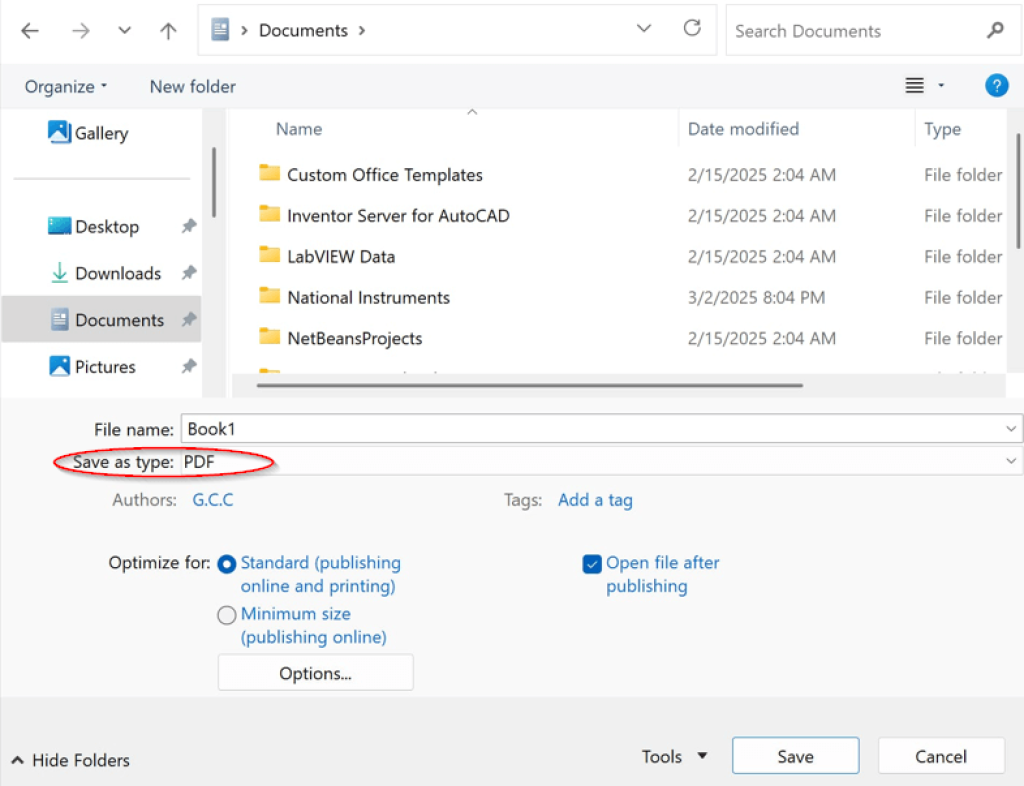The width and height of the screenshot is (1024, 786).
Task: Add a tag to the document
Action: [x=595, y=499]
